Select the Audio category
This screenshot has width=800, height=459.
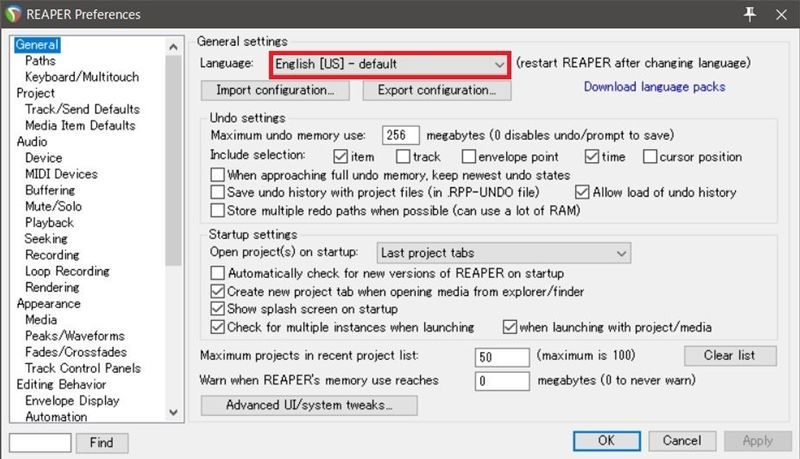[x=32, y=142]
